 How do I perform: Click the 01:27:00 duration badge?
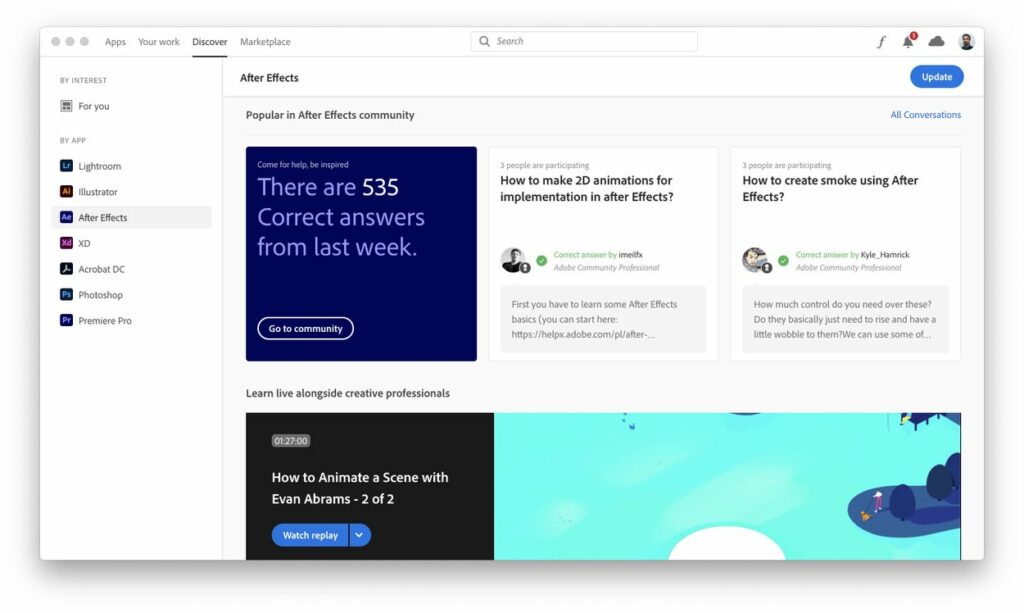(291, 441)
